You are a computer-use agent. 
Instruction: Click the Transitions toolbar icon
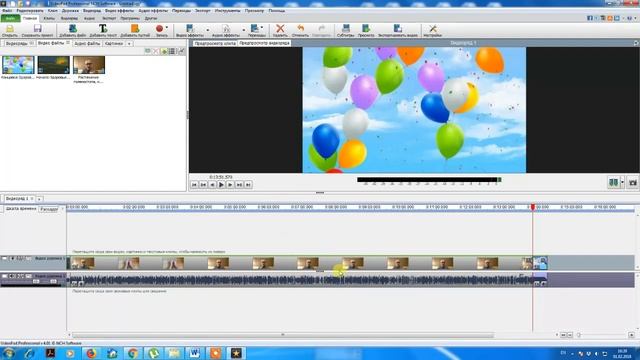pos(255,28)
